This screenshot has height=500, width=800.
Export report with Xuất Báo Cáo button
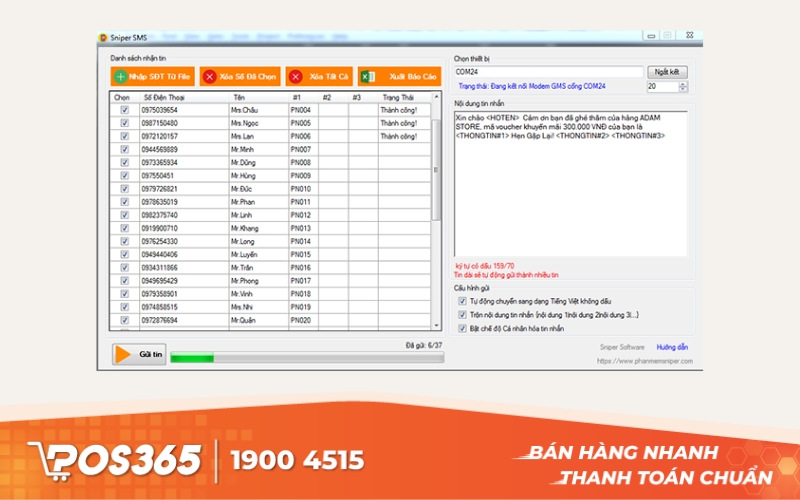(x=399, y=77)
